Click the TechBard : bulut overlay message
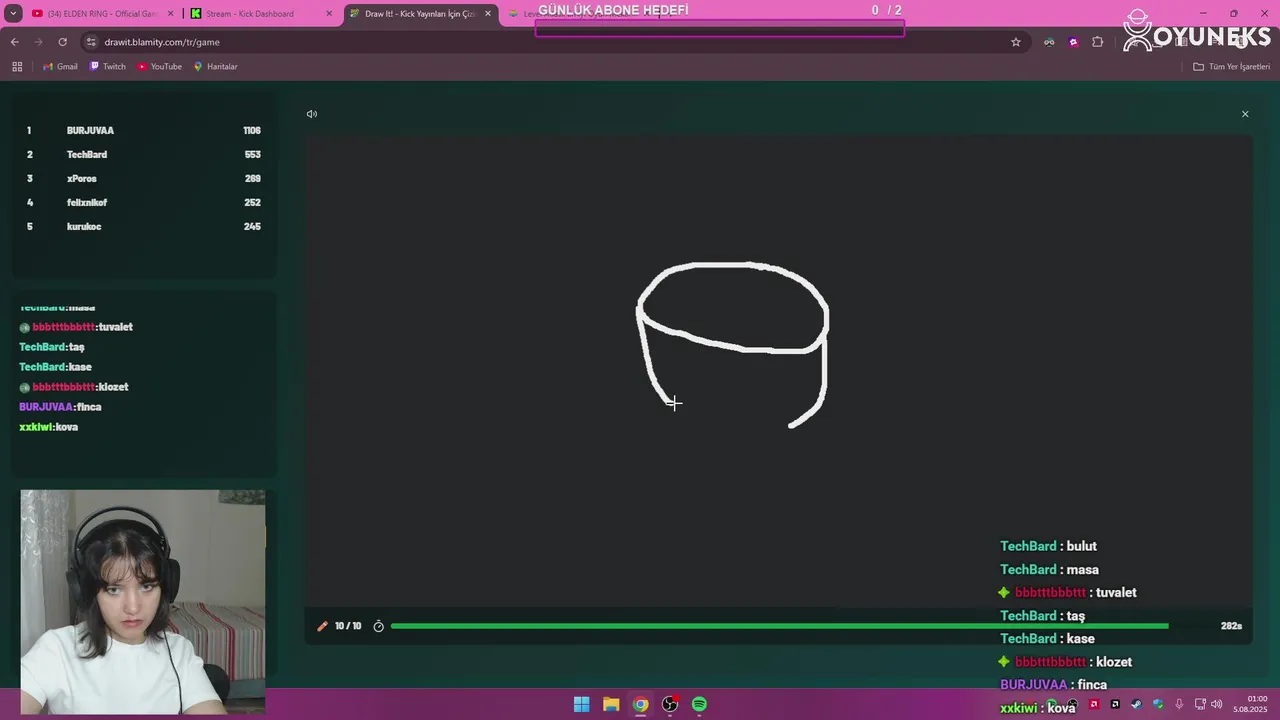 (x=1048, y=546)
